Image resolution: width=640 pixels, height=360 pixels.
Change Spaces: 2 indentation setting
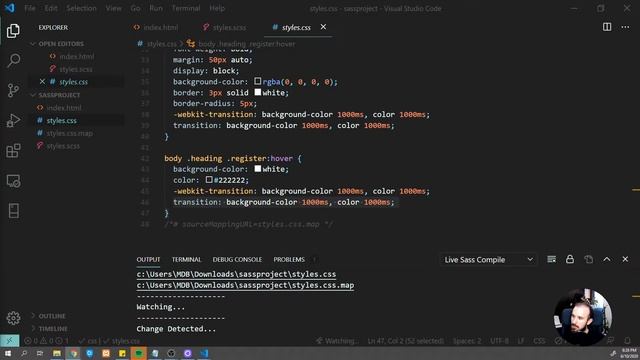[x=467, y=340]
